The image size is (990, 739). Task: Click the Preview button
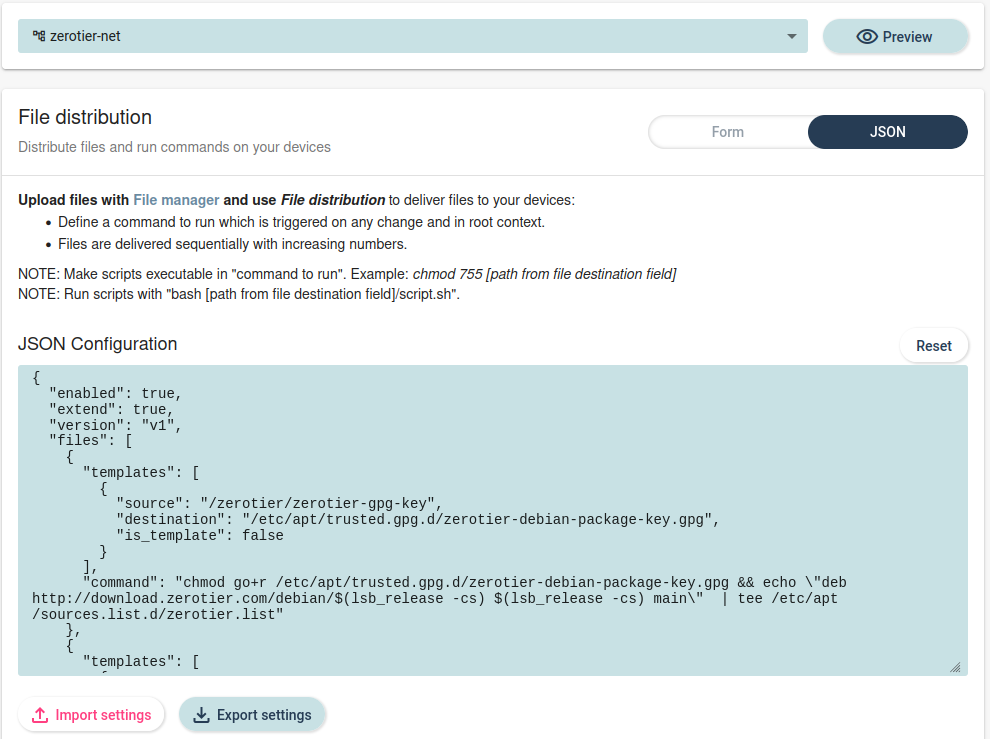(895, 36)
